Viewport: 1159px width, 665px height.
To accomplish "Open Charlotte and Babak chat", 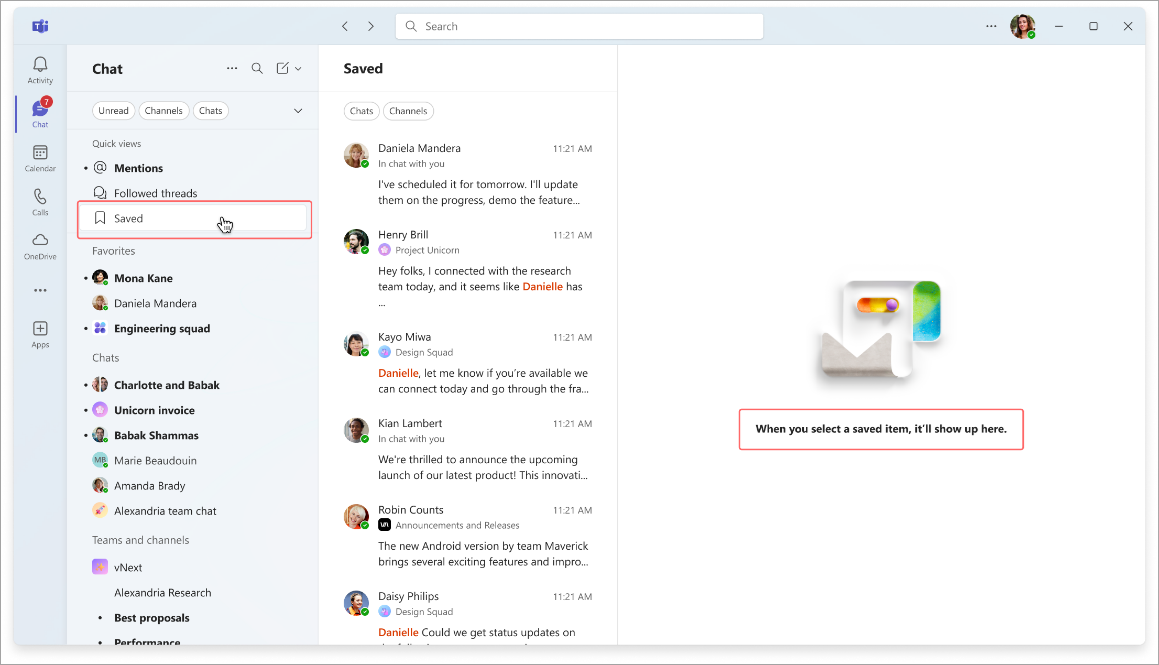I will 194,385.
